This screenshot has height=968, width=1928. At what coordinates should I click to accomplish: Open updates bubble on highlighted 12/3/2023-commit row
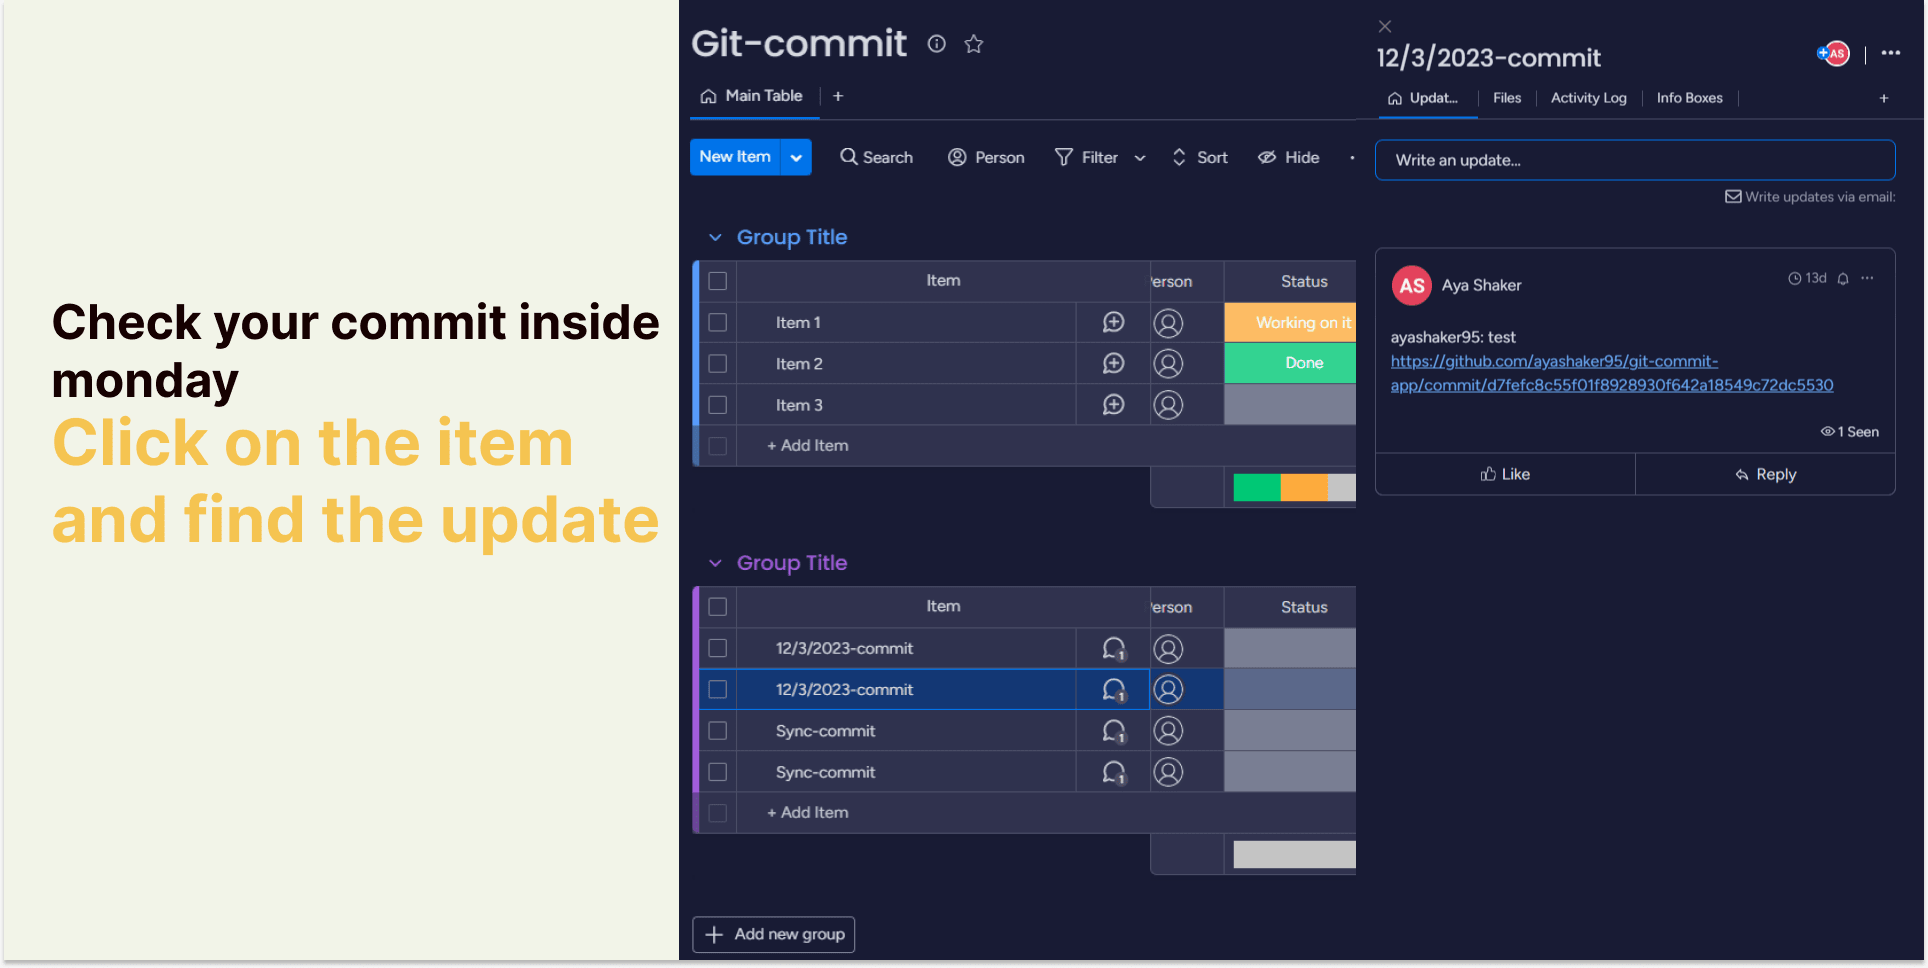pos(1114,690)
